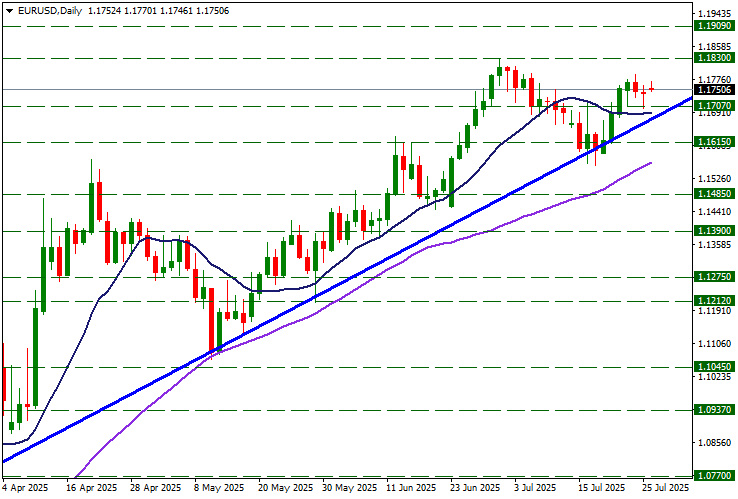Screen dimensions: 738x499
Task: Click the 11 Jun 2025 date label
Action: coord(411,488)
